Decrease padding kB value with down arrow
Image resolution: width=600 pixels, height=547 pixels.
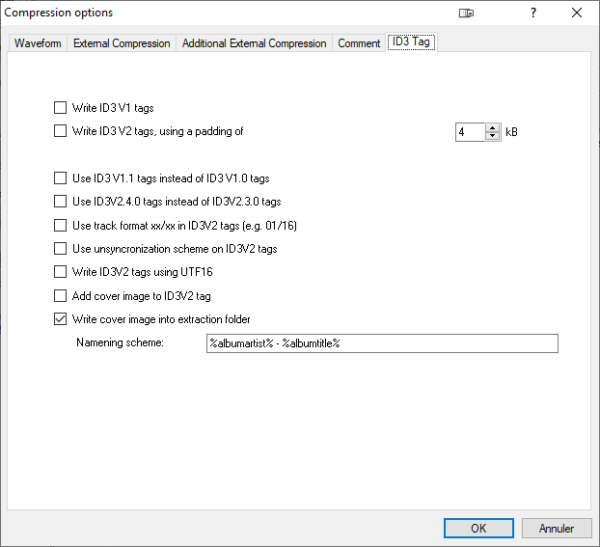pos(492,136)
